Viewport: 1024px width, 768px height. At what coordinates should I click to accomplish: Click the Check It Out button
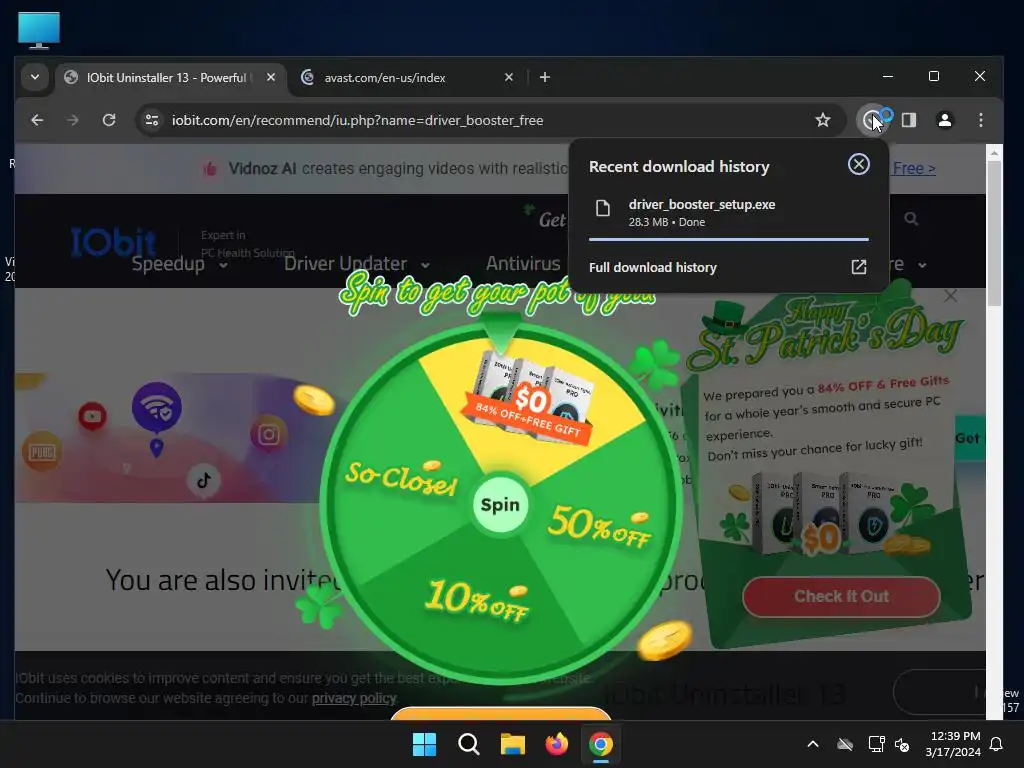click(841, 596)
